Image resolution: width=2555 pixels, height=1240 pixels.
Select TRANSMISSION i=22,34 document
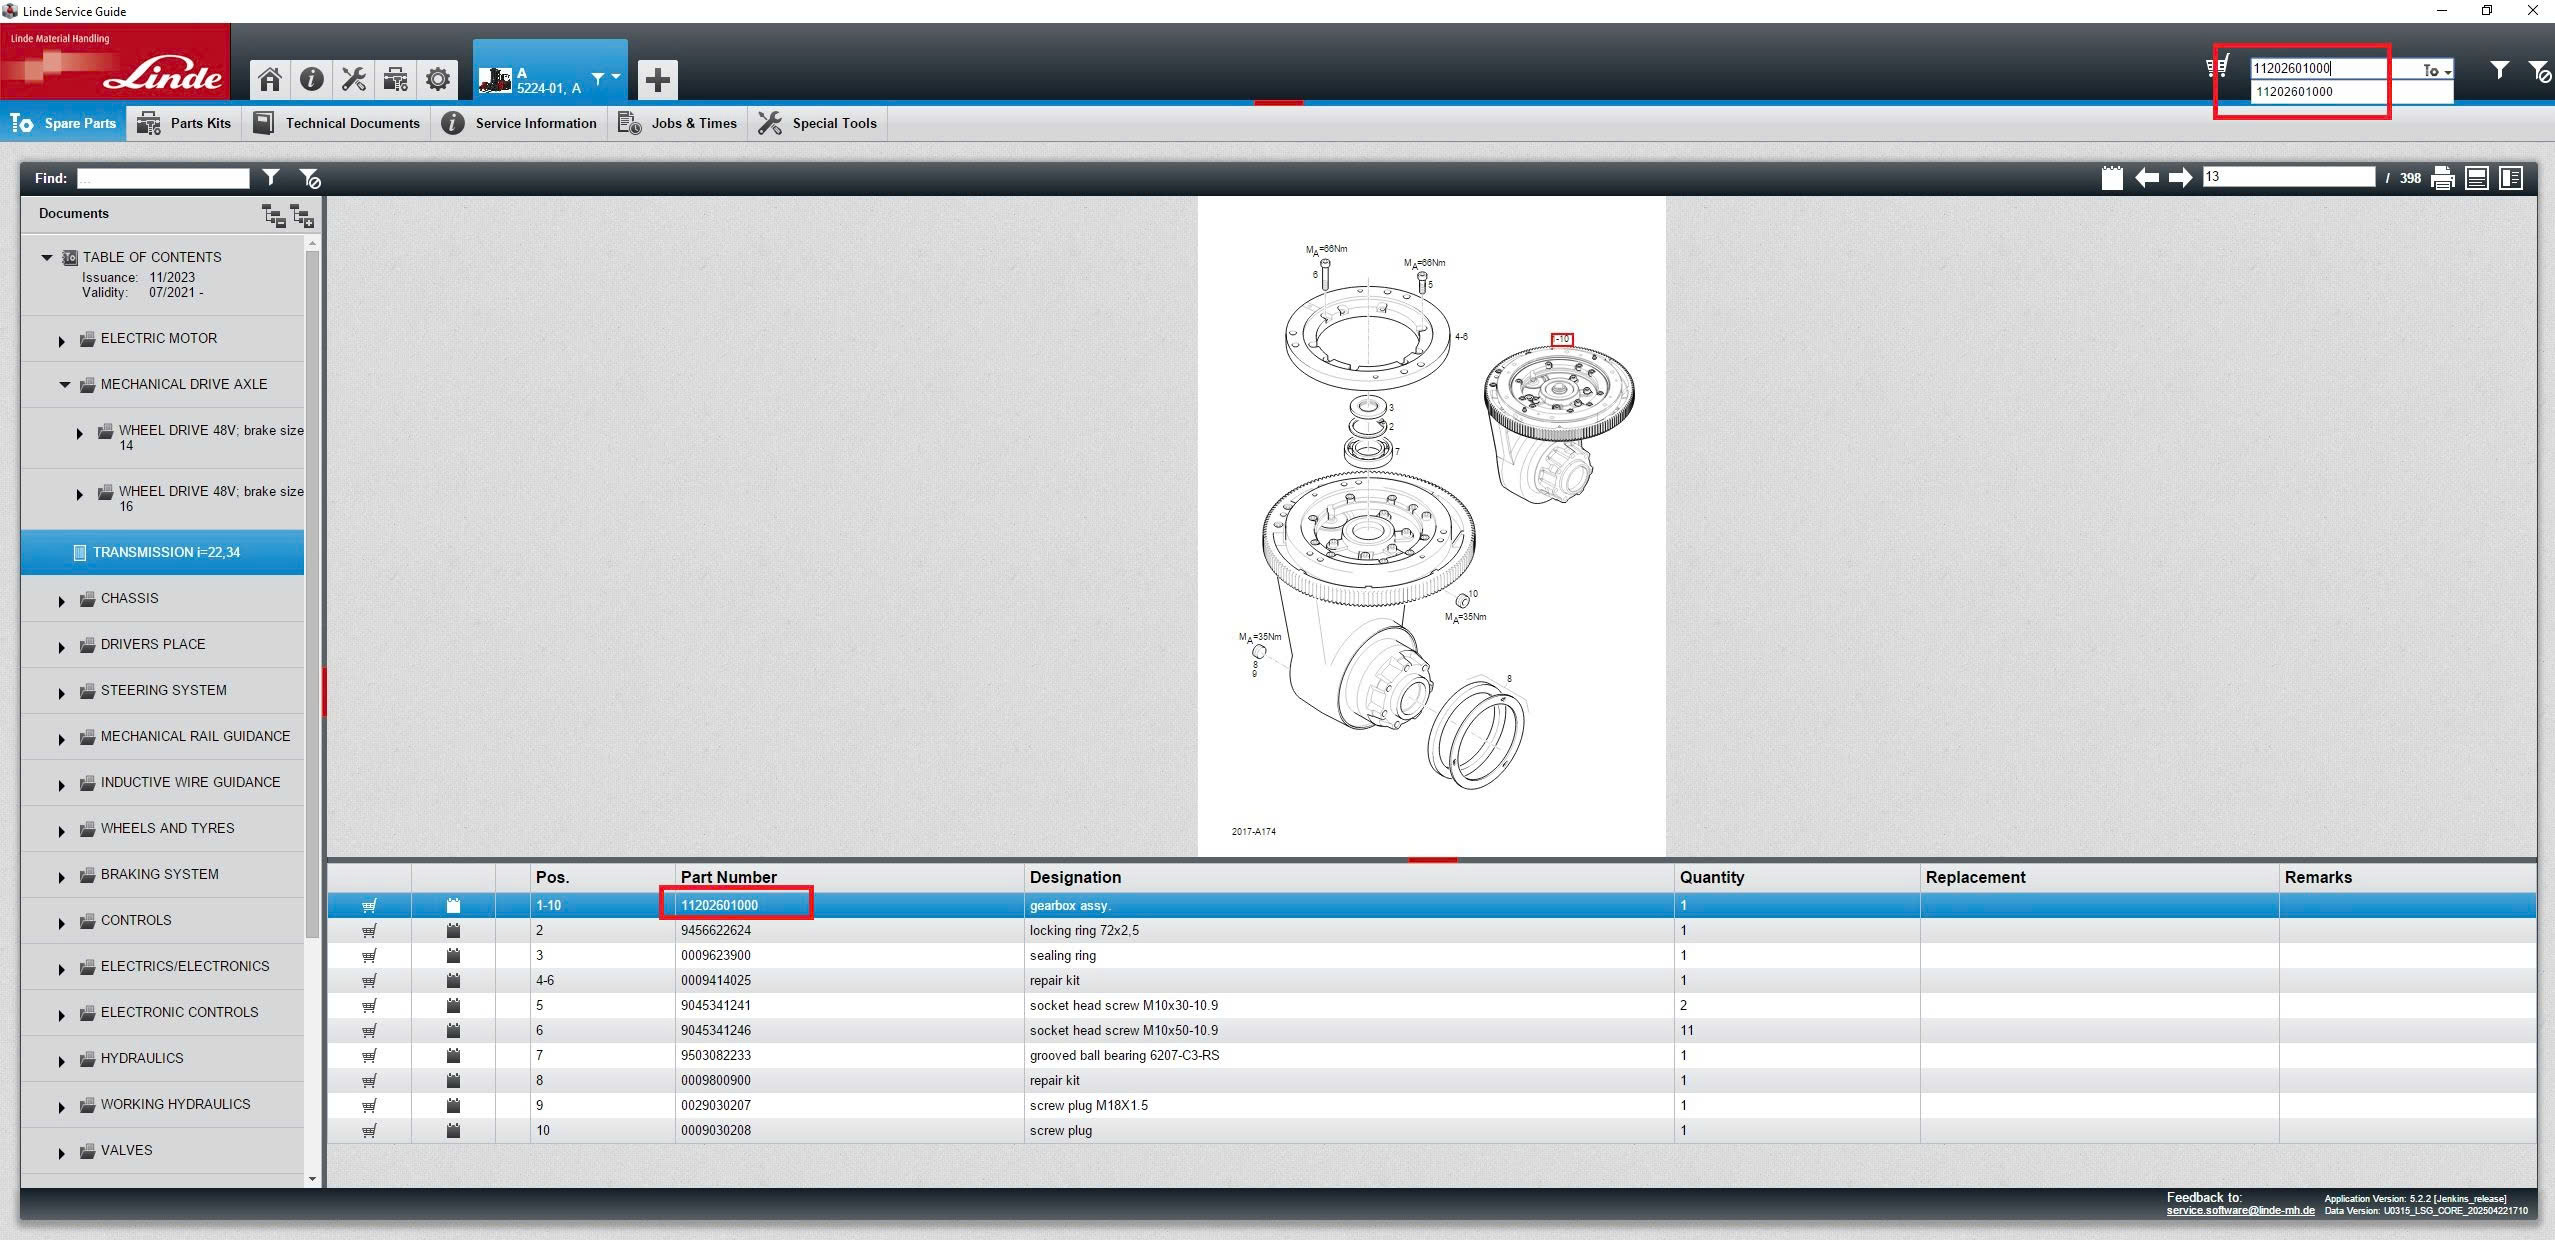[162, 552]
